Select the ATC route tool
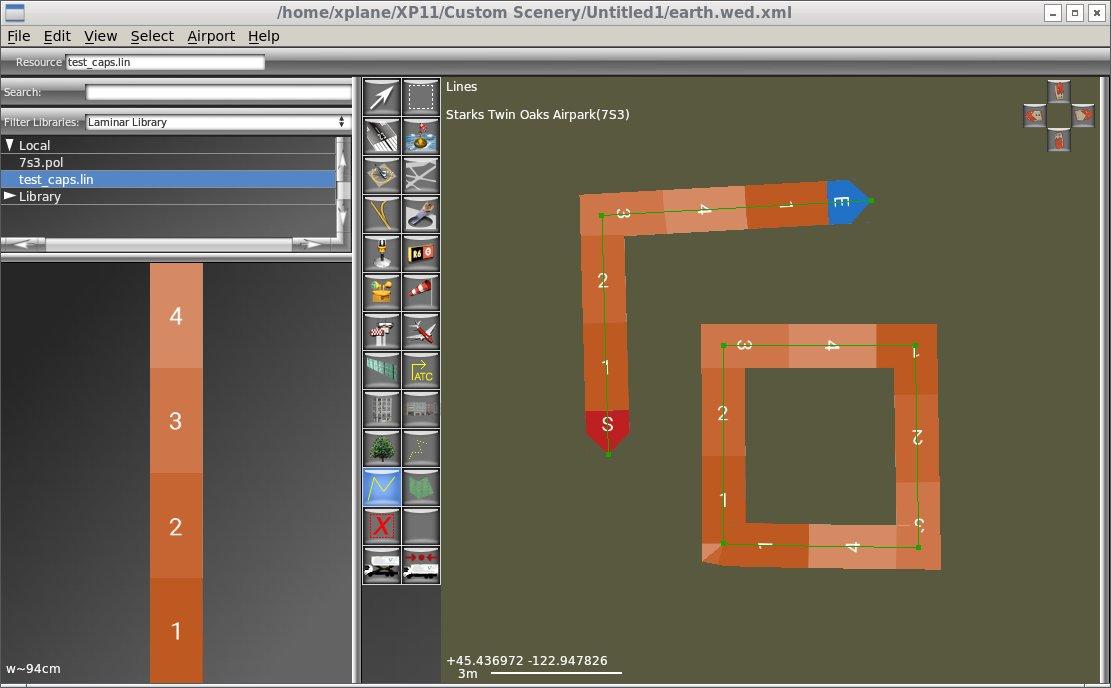Image resolution: width=1111 pixels, height=688 pixels. coord(421,370)
